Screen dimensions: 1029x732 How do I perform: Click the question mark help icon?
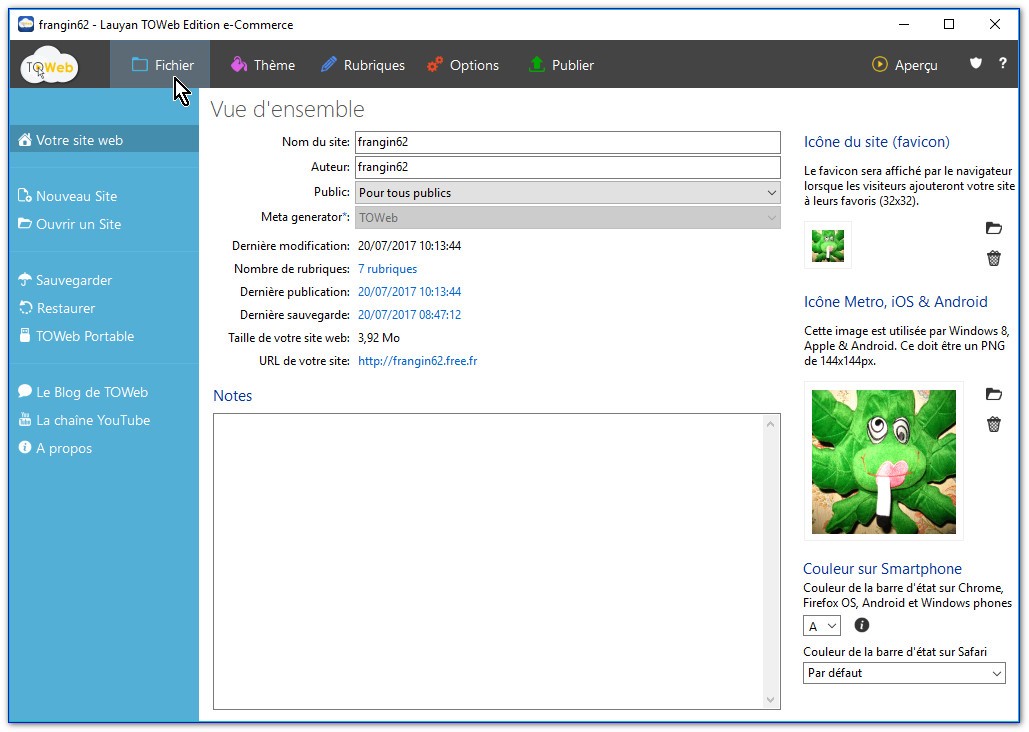pyautogui.click(x=1003, y=64)
